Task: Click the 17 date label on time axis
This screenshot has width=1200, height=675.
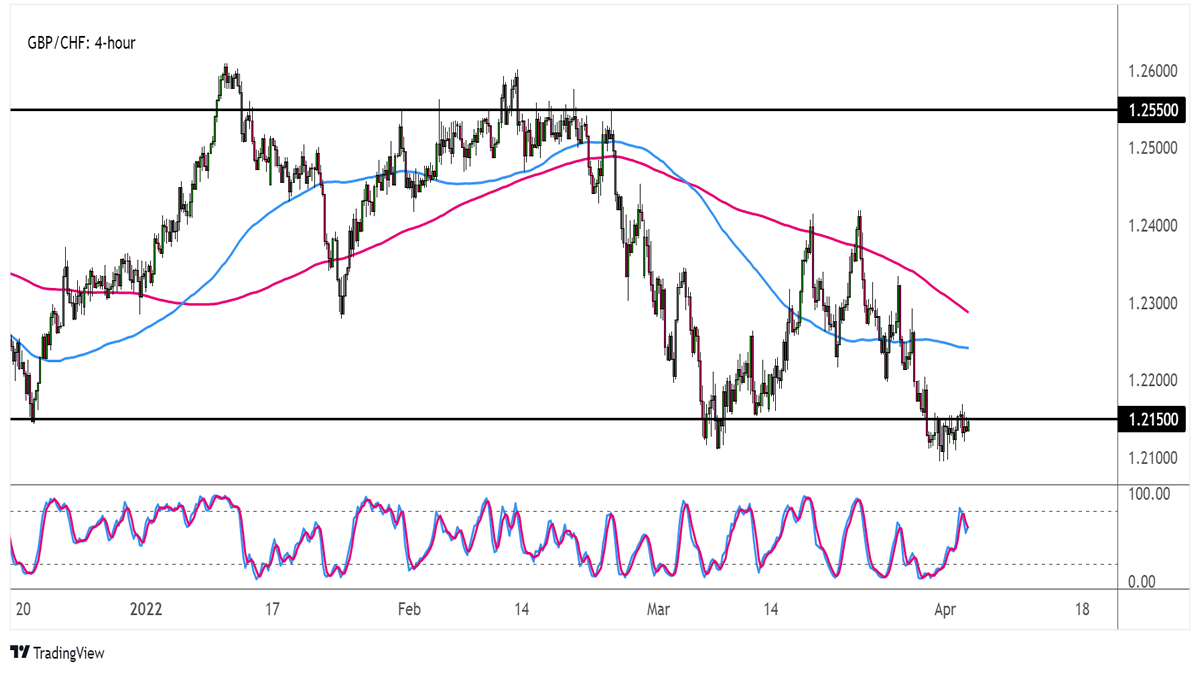Action: 272,609
